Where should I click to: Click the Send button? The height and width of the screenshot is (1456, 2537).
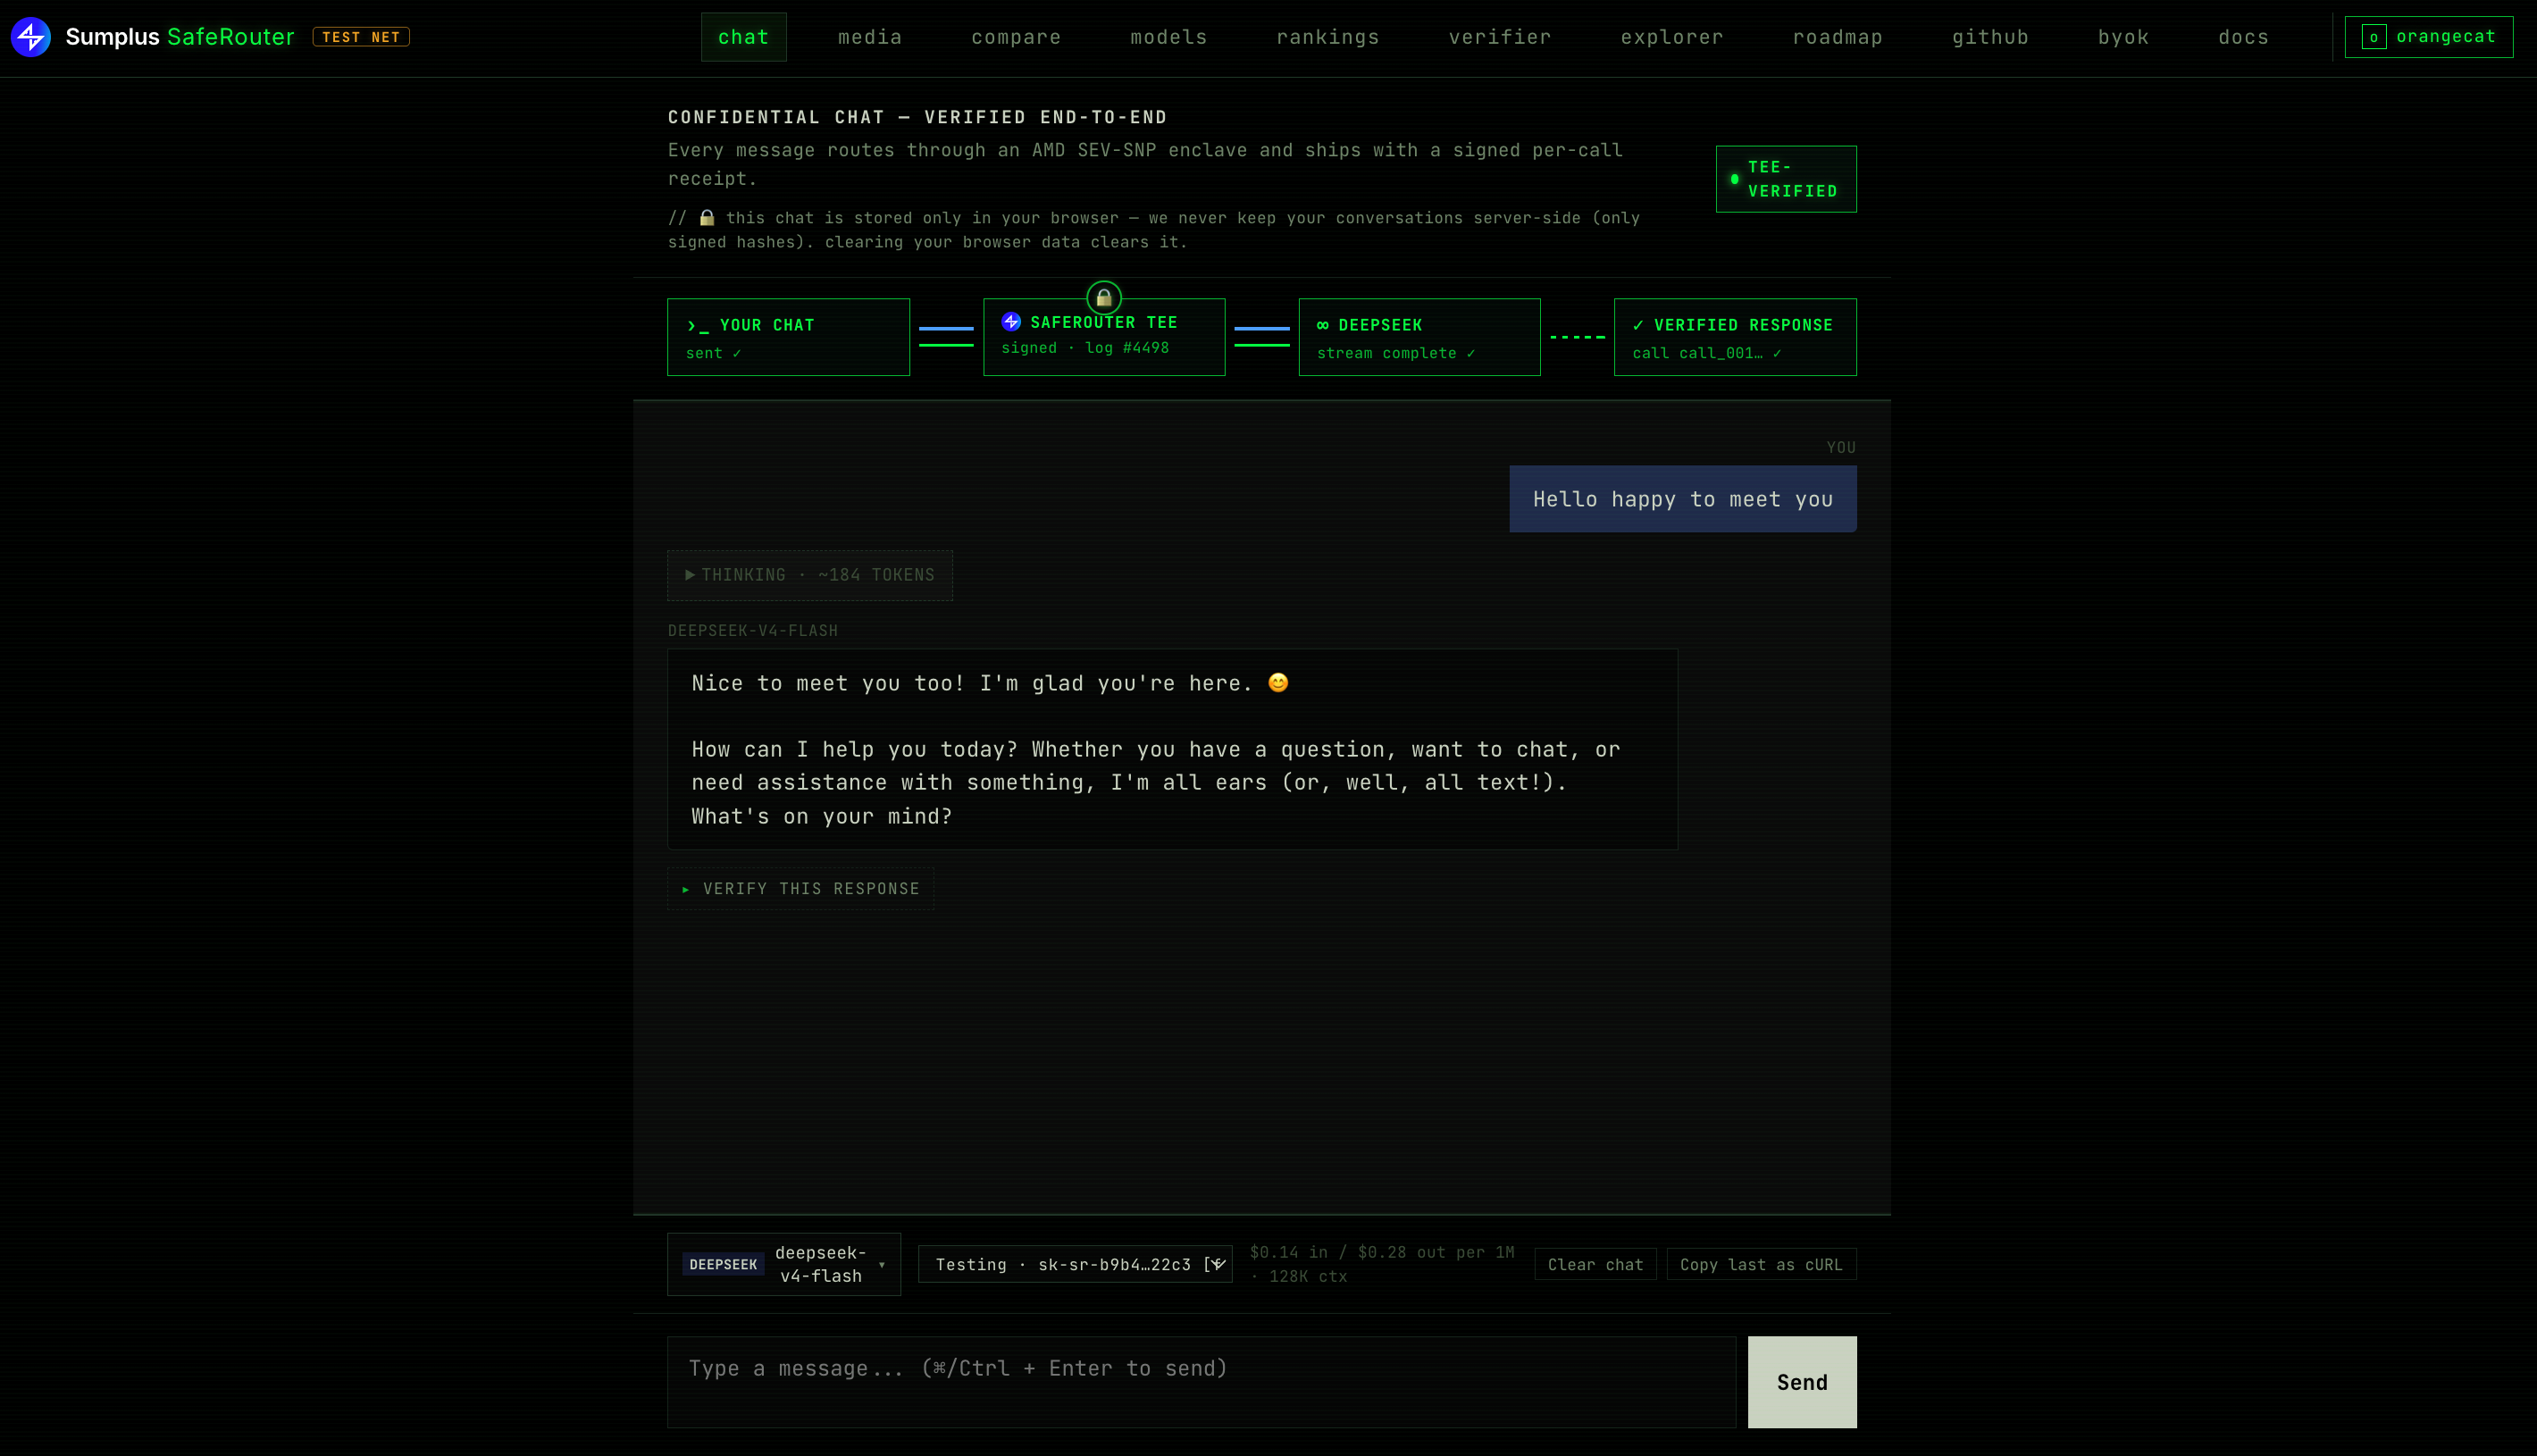[x=1802, y=1382]
